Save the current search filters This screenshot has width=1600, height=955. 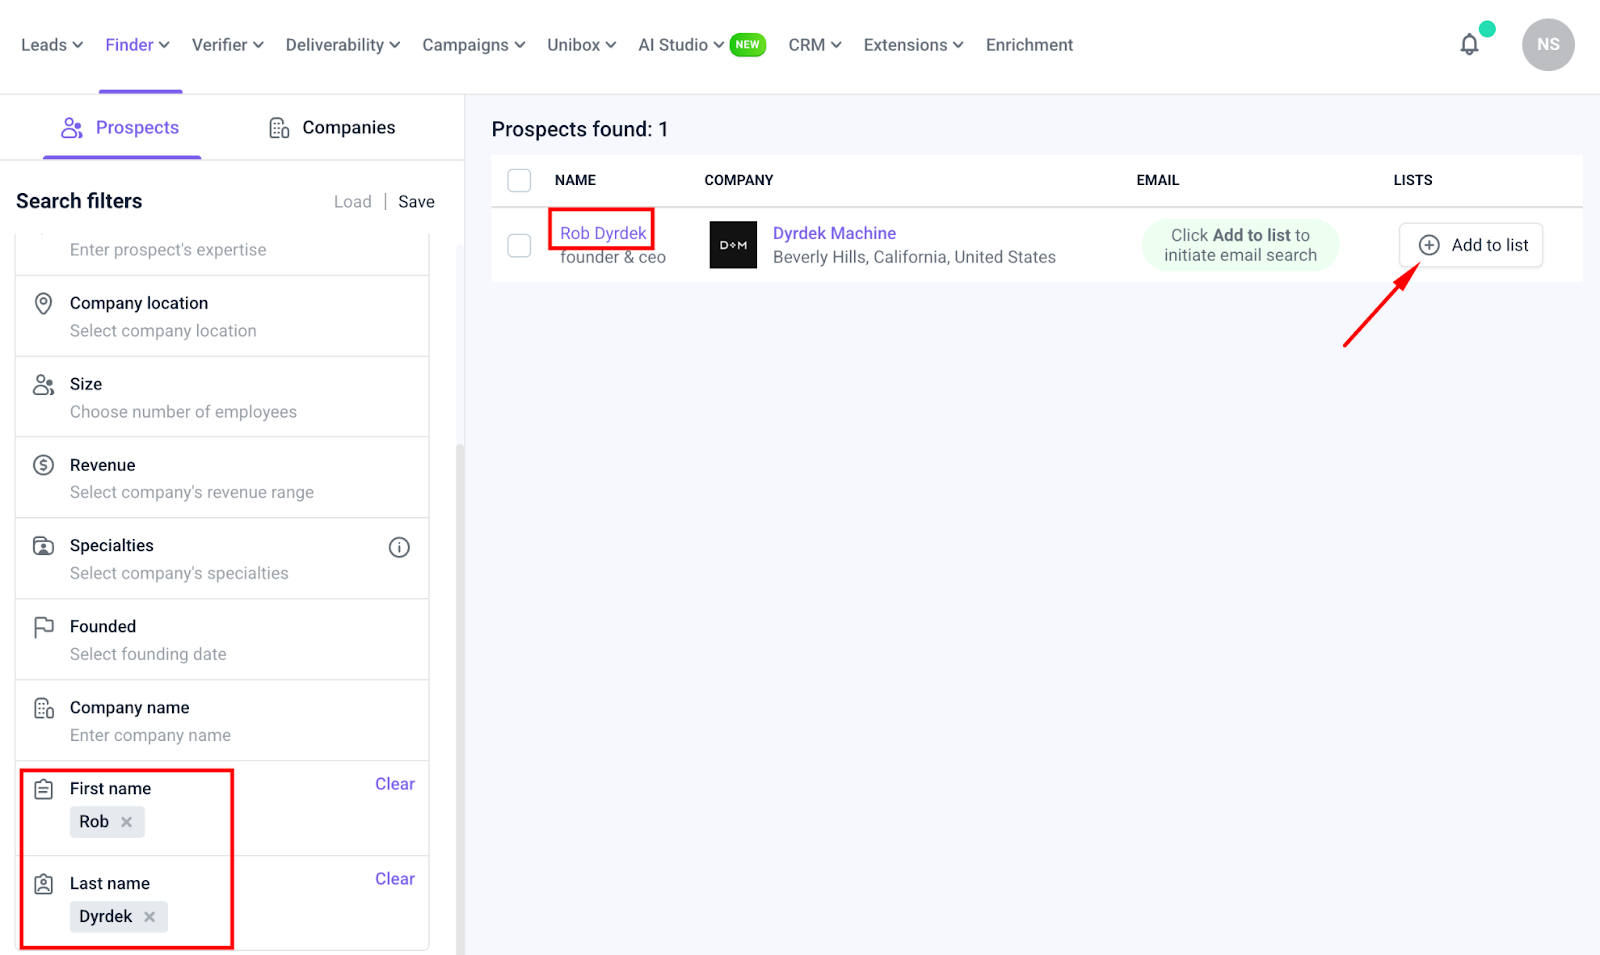tap(416, 202)
